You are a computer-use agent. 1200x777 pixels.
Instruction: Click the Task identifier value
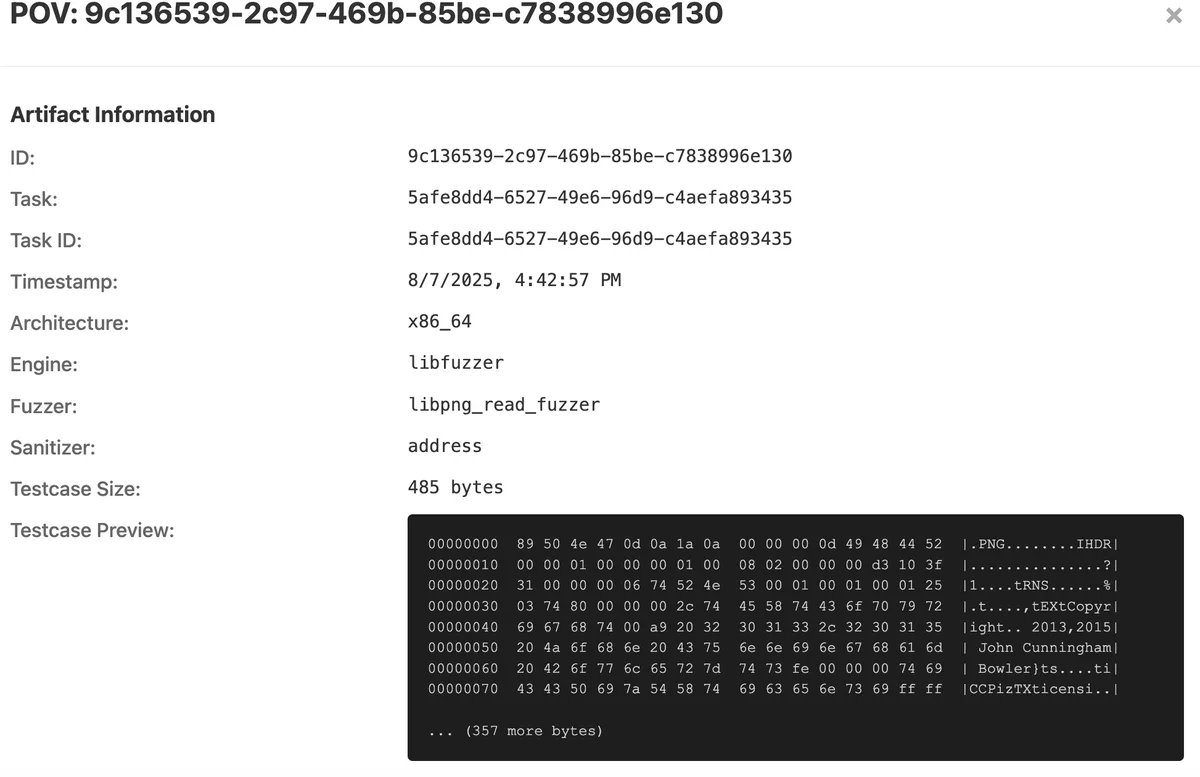pyautogui.click(x=599, y=197)
